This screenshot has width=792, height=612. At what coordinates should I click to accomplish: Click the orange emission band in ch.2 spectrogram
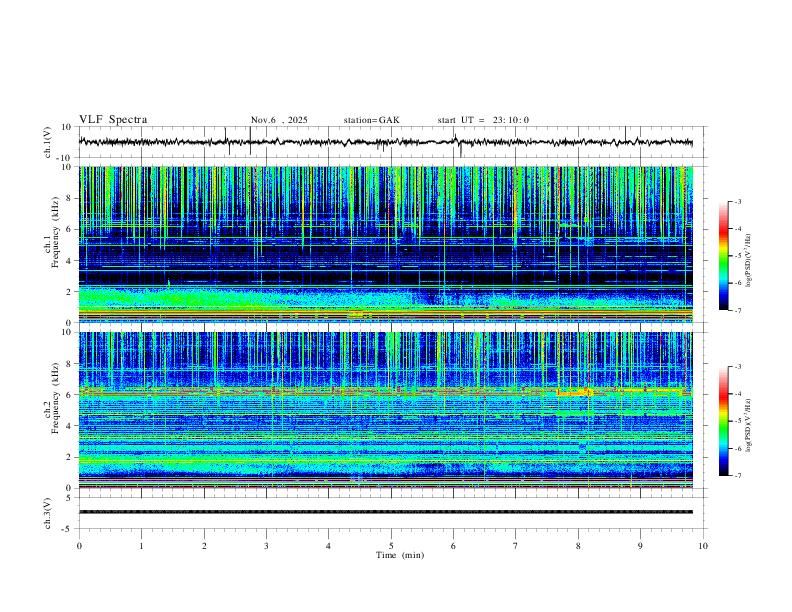point(574,392)
